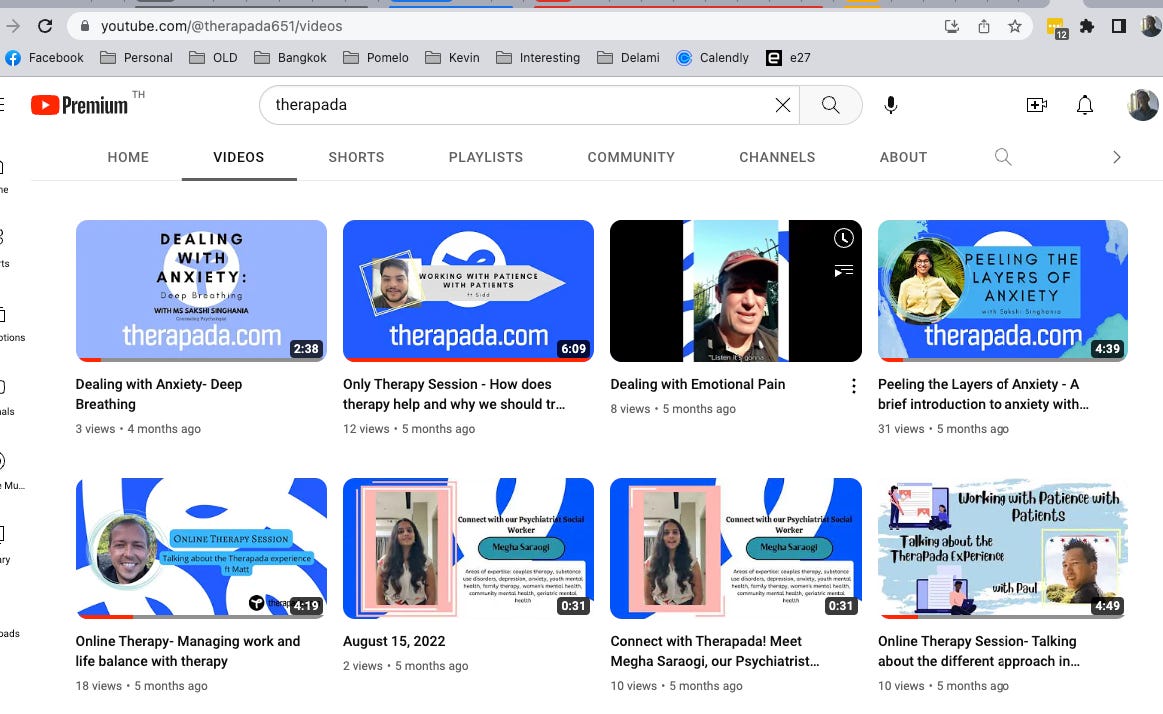This screenshot has width=1163, height=714.
Task: Start voice search with microphone icon
Action: click(x=891, y=105)
